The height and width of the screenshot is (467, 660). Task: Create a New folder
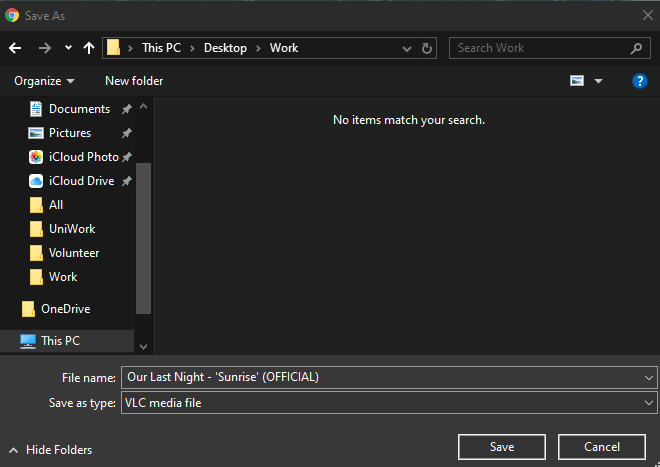coord(134,81)
